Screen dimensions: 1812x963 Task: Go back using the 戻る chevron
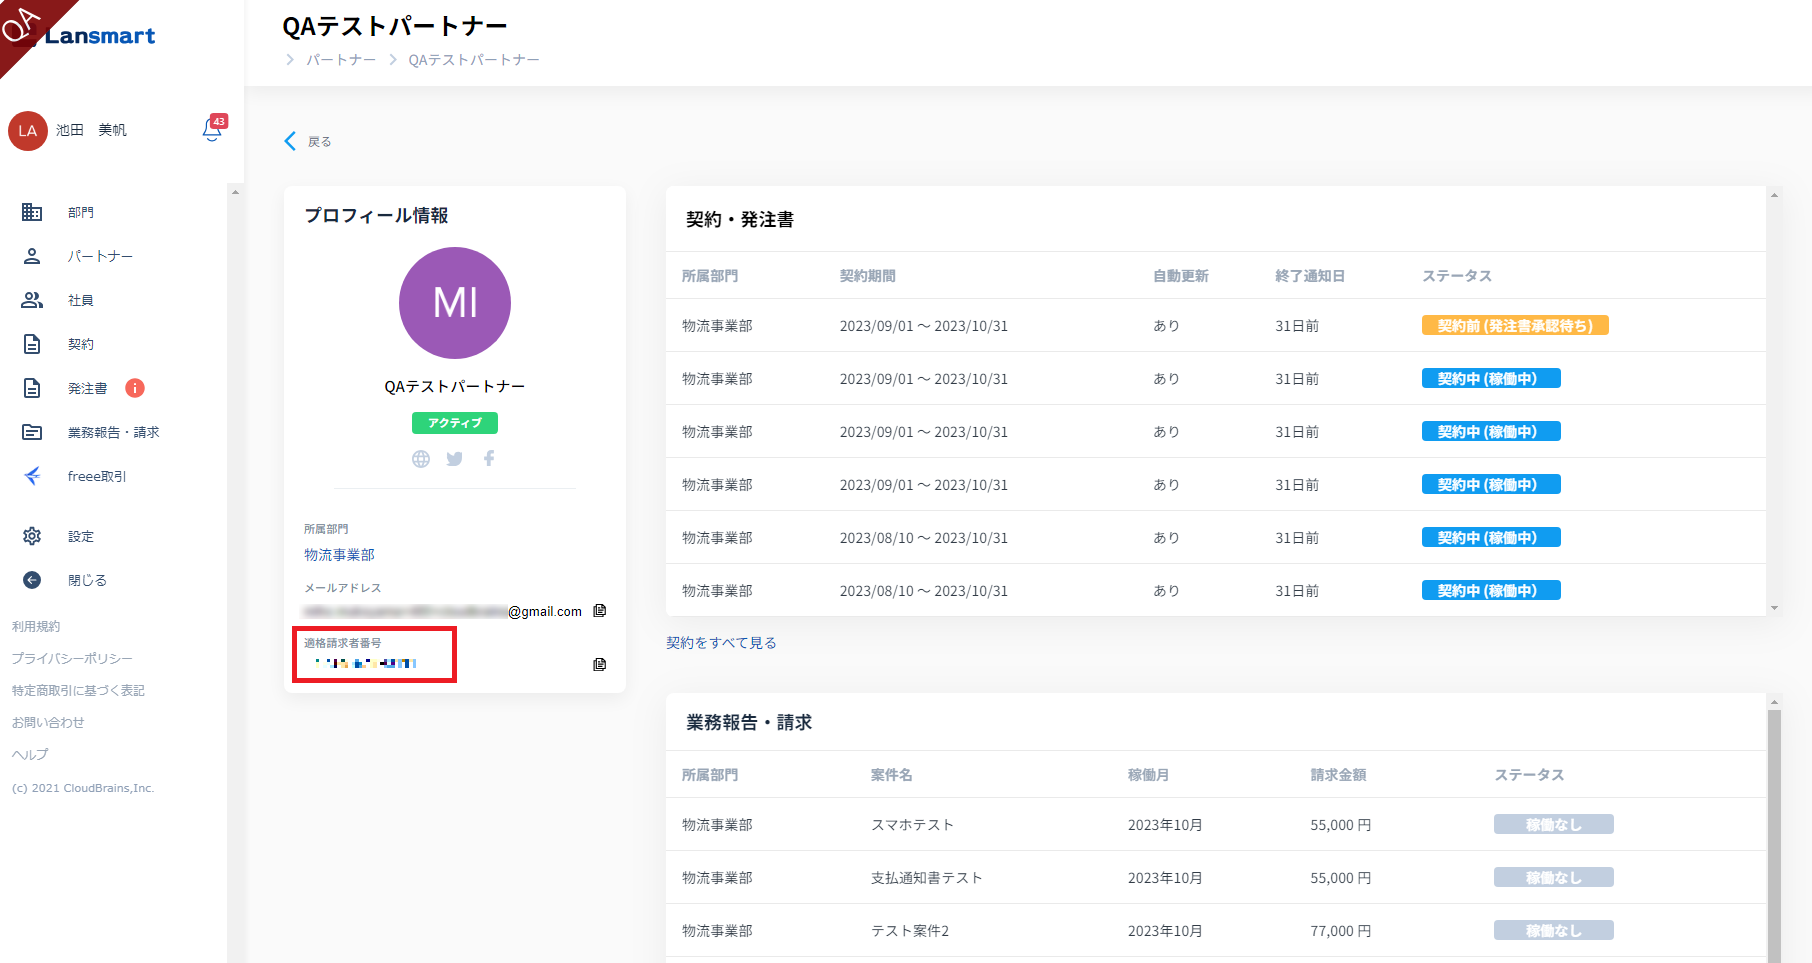290,141
